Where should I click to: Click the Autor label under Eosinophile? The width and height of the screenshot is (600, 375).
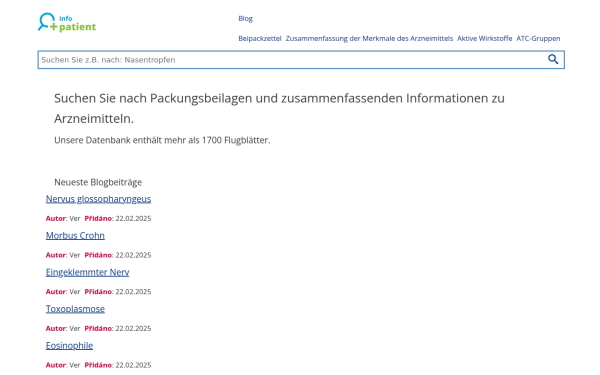56,365
